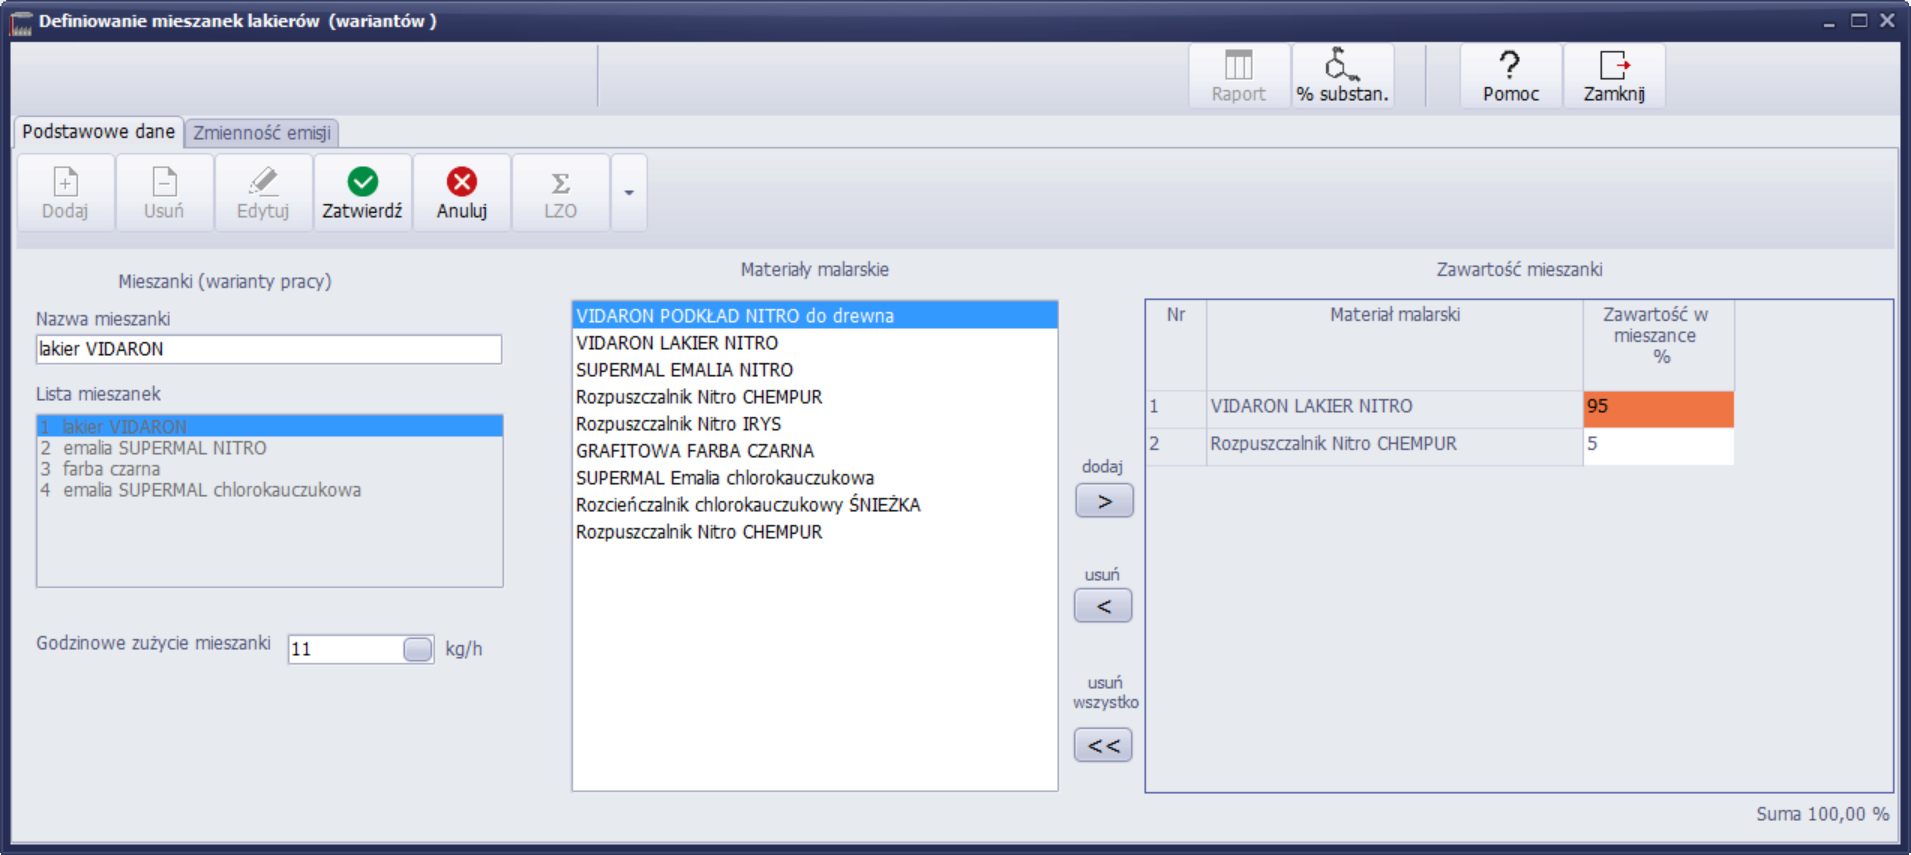1911x855 pixels.
Task: Select 'emalia SUPERMAL NITRO' mixture
Action: (x=269, y=448)
